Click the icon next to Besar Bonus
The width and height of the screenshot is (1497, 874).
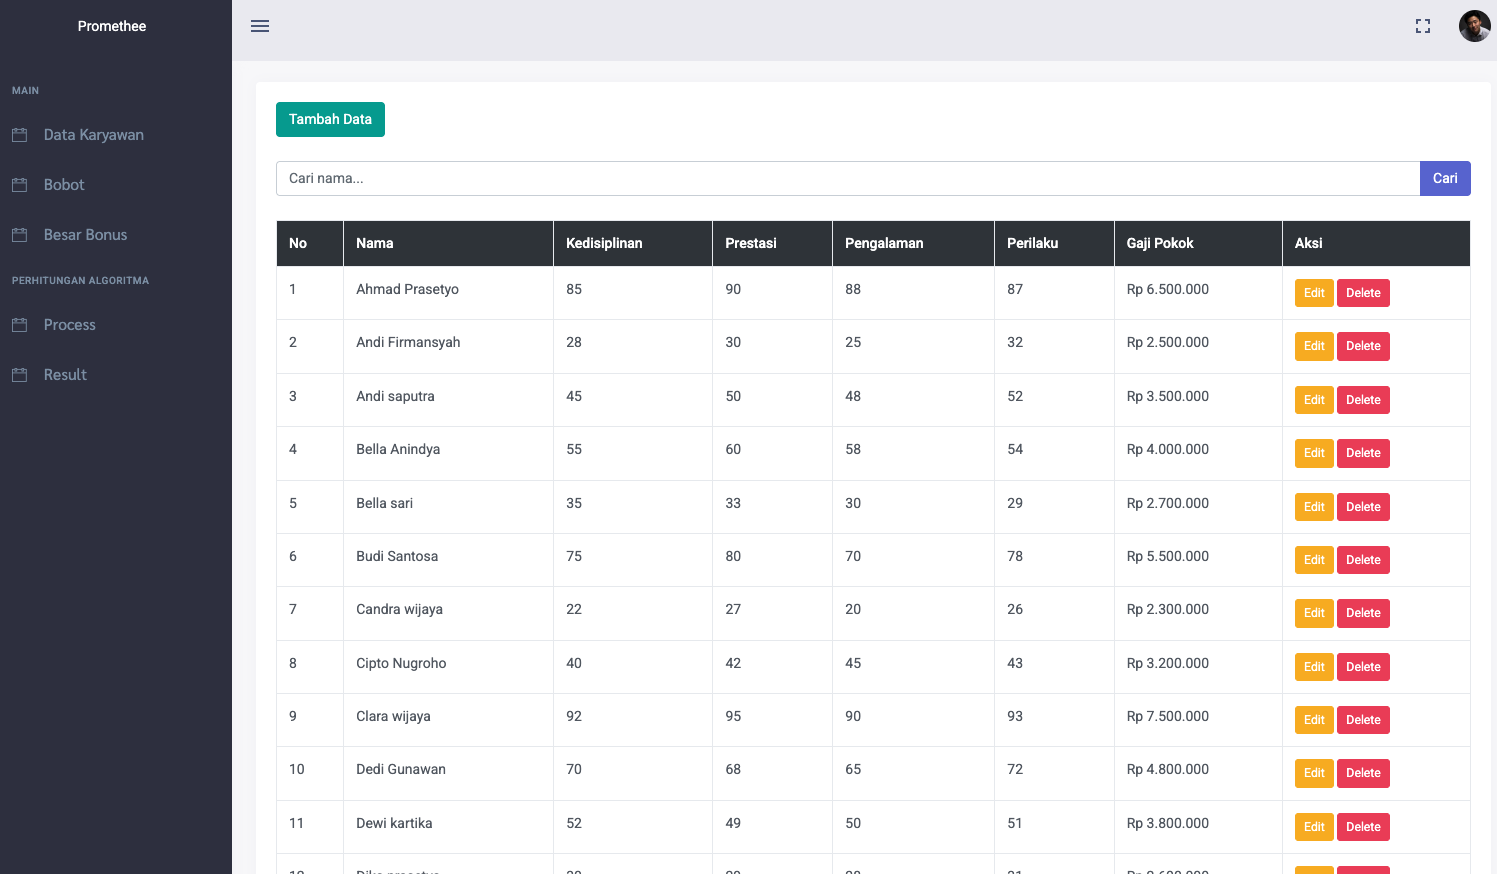point(19,235)
